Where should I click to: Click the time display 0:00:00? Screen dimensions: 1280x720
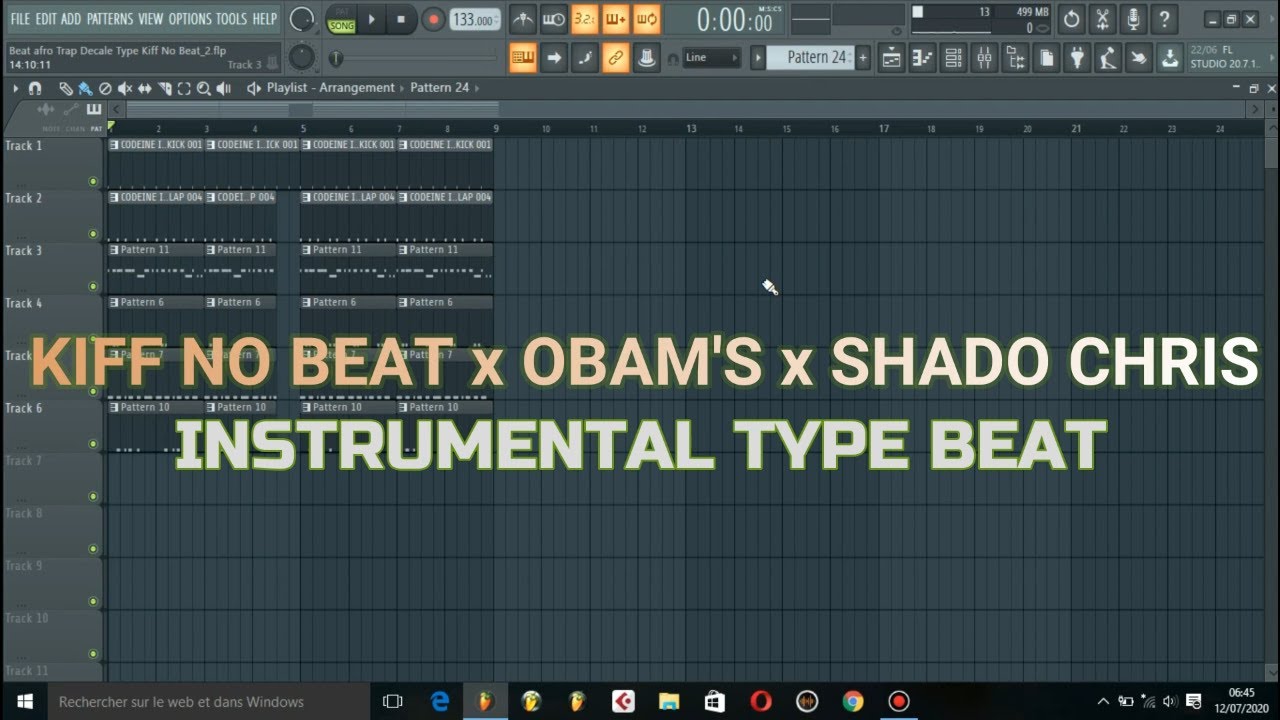(x=735, y=20)
